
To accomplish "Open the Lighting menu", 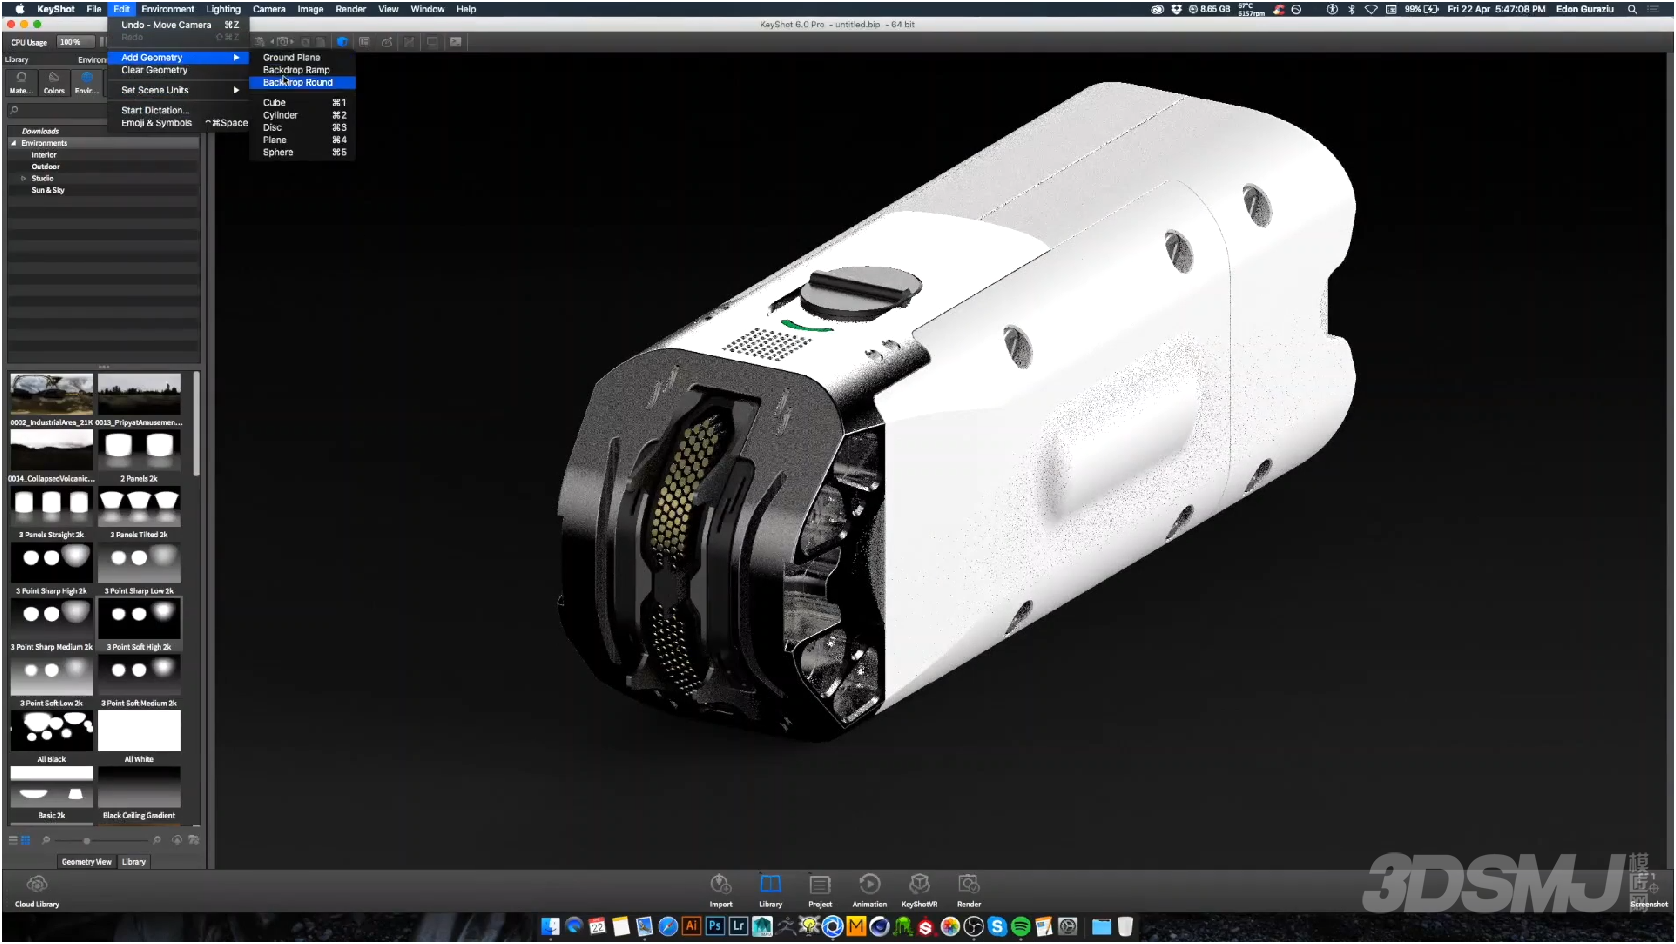I will point(224,9).
